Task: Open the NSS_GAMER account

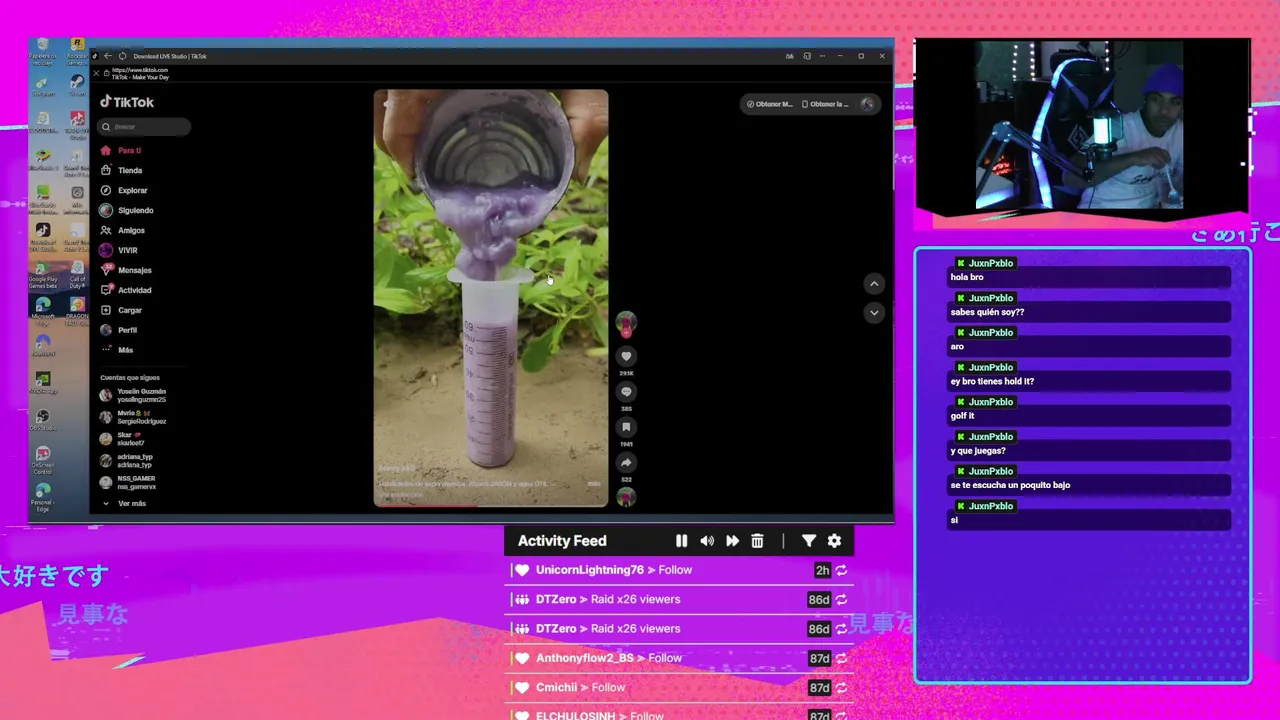Action: pos(129,482)
